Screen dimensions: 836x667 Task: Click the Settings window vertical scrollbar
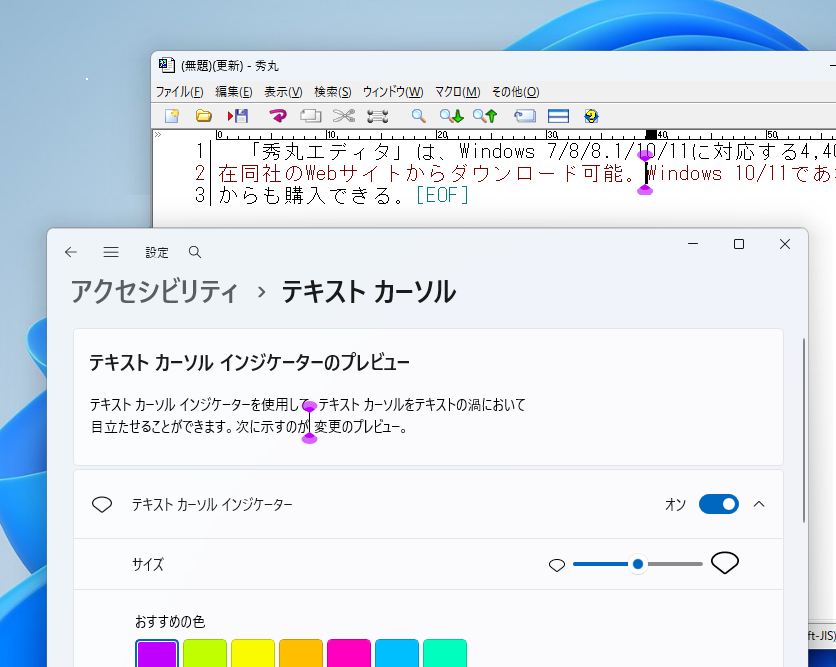click(803, 430)
